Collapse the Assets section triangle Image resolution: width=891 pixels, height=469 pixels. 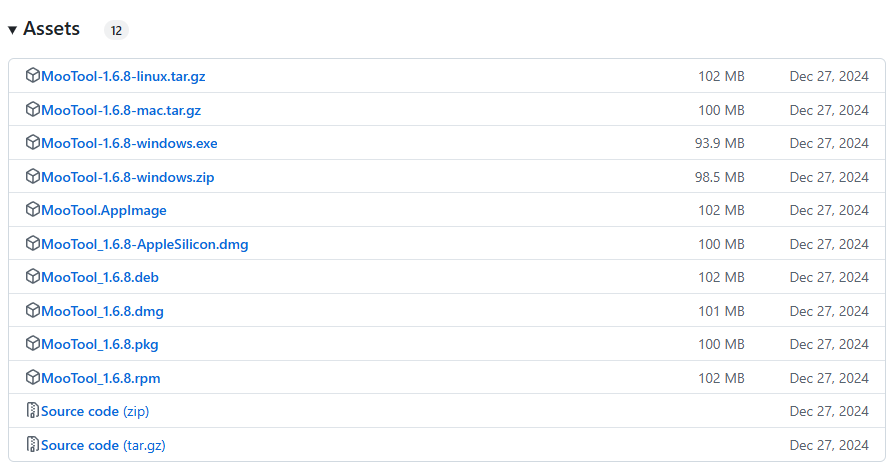point(12,30)
